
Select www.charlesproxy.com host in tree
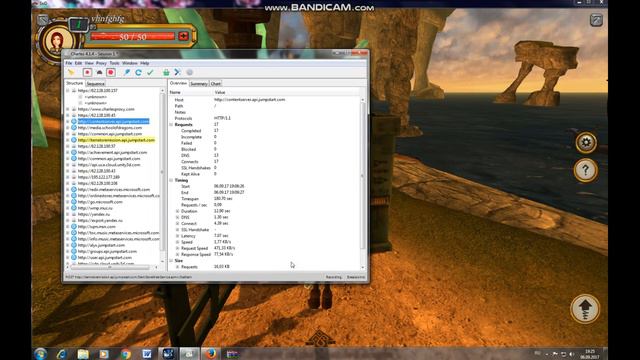106,109
